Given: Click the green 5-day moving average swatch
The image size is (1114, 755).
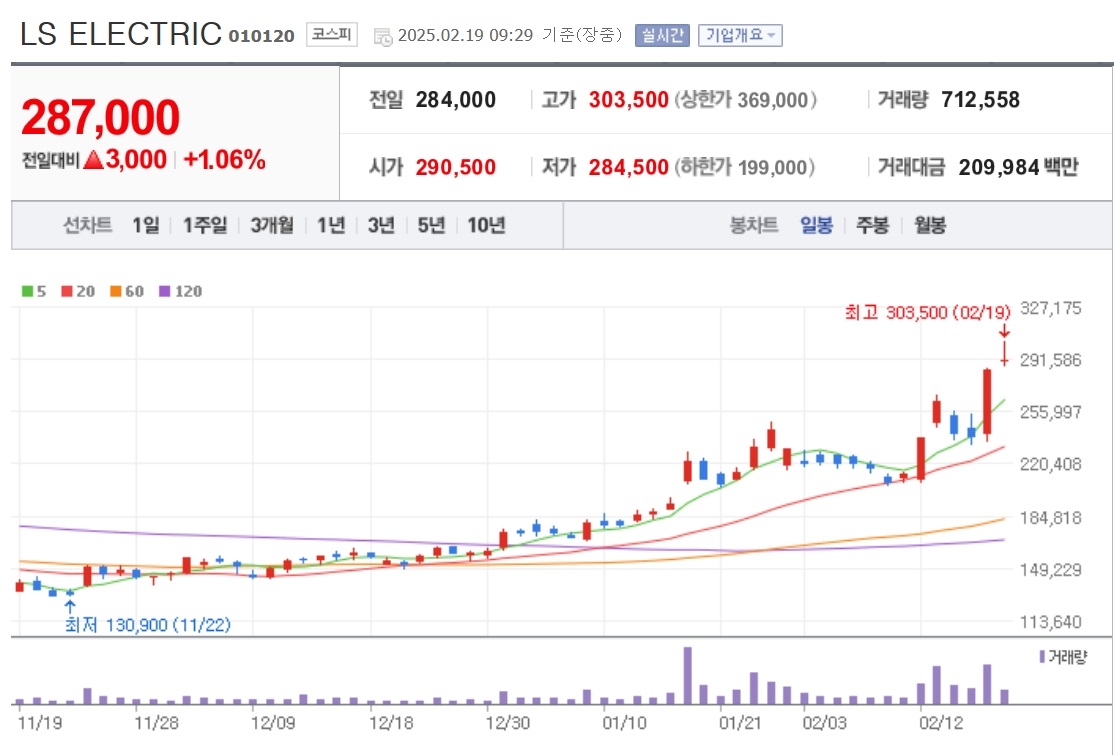Looking at the screenshot, I should [28, 291].
